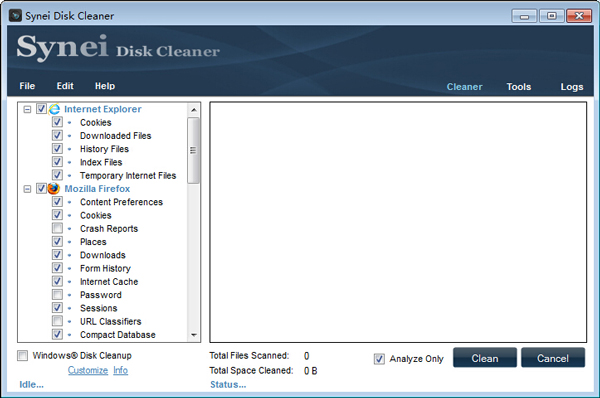This screenshot has width=600, height=398.
Task: Toggle the Analyze Only checkbox
Action: pos(379,359)
